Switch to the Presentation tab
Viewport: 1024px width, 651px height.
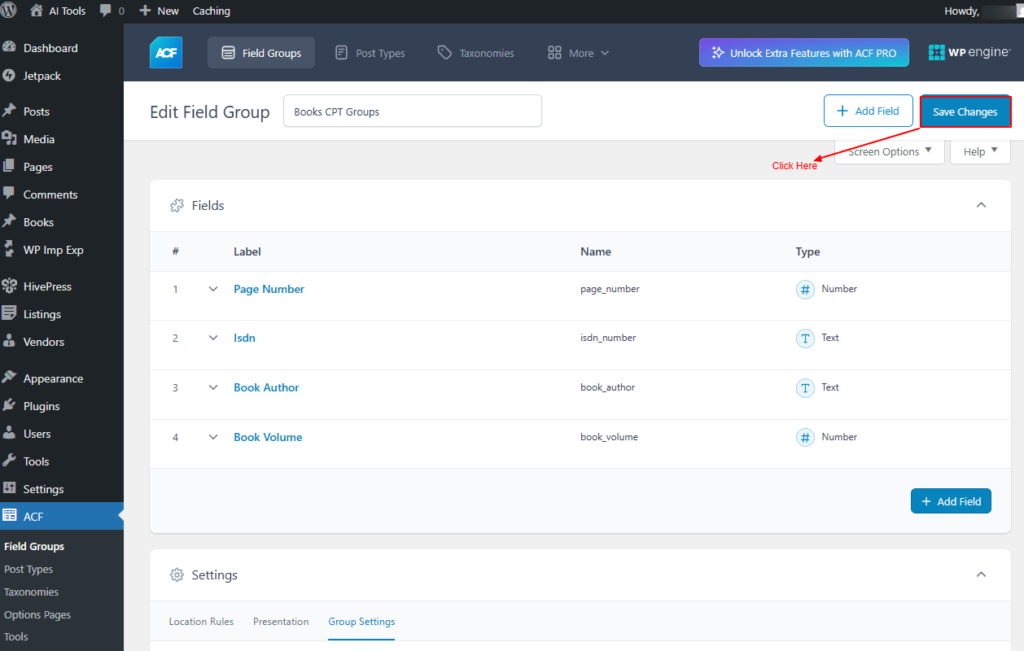click(x=281, y=621)
